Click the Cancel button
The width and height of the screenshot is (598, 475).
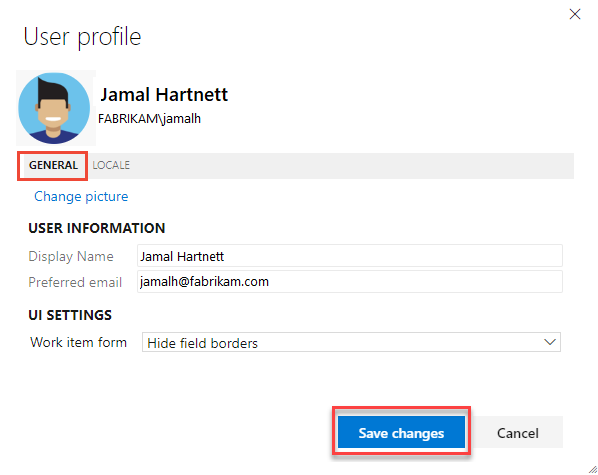click(518, 433)
